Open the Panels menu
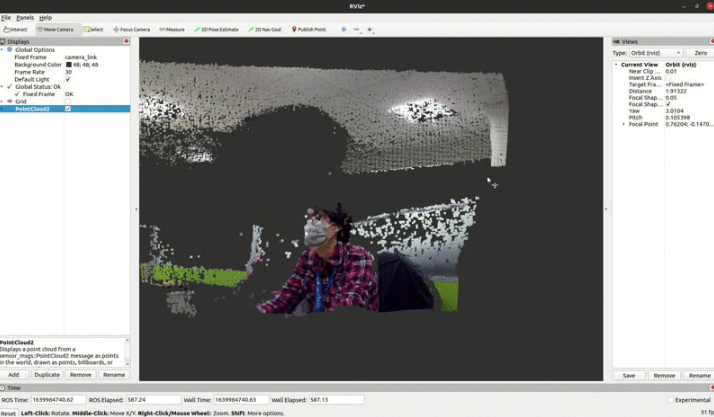 (25, 18)
